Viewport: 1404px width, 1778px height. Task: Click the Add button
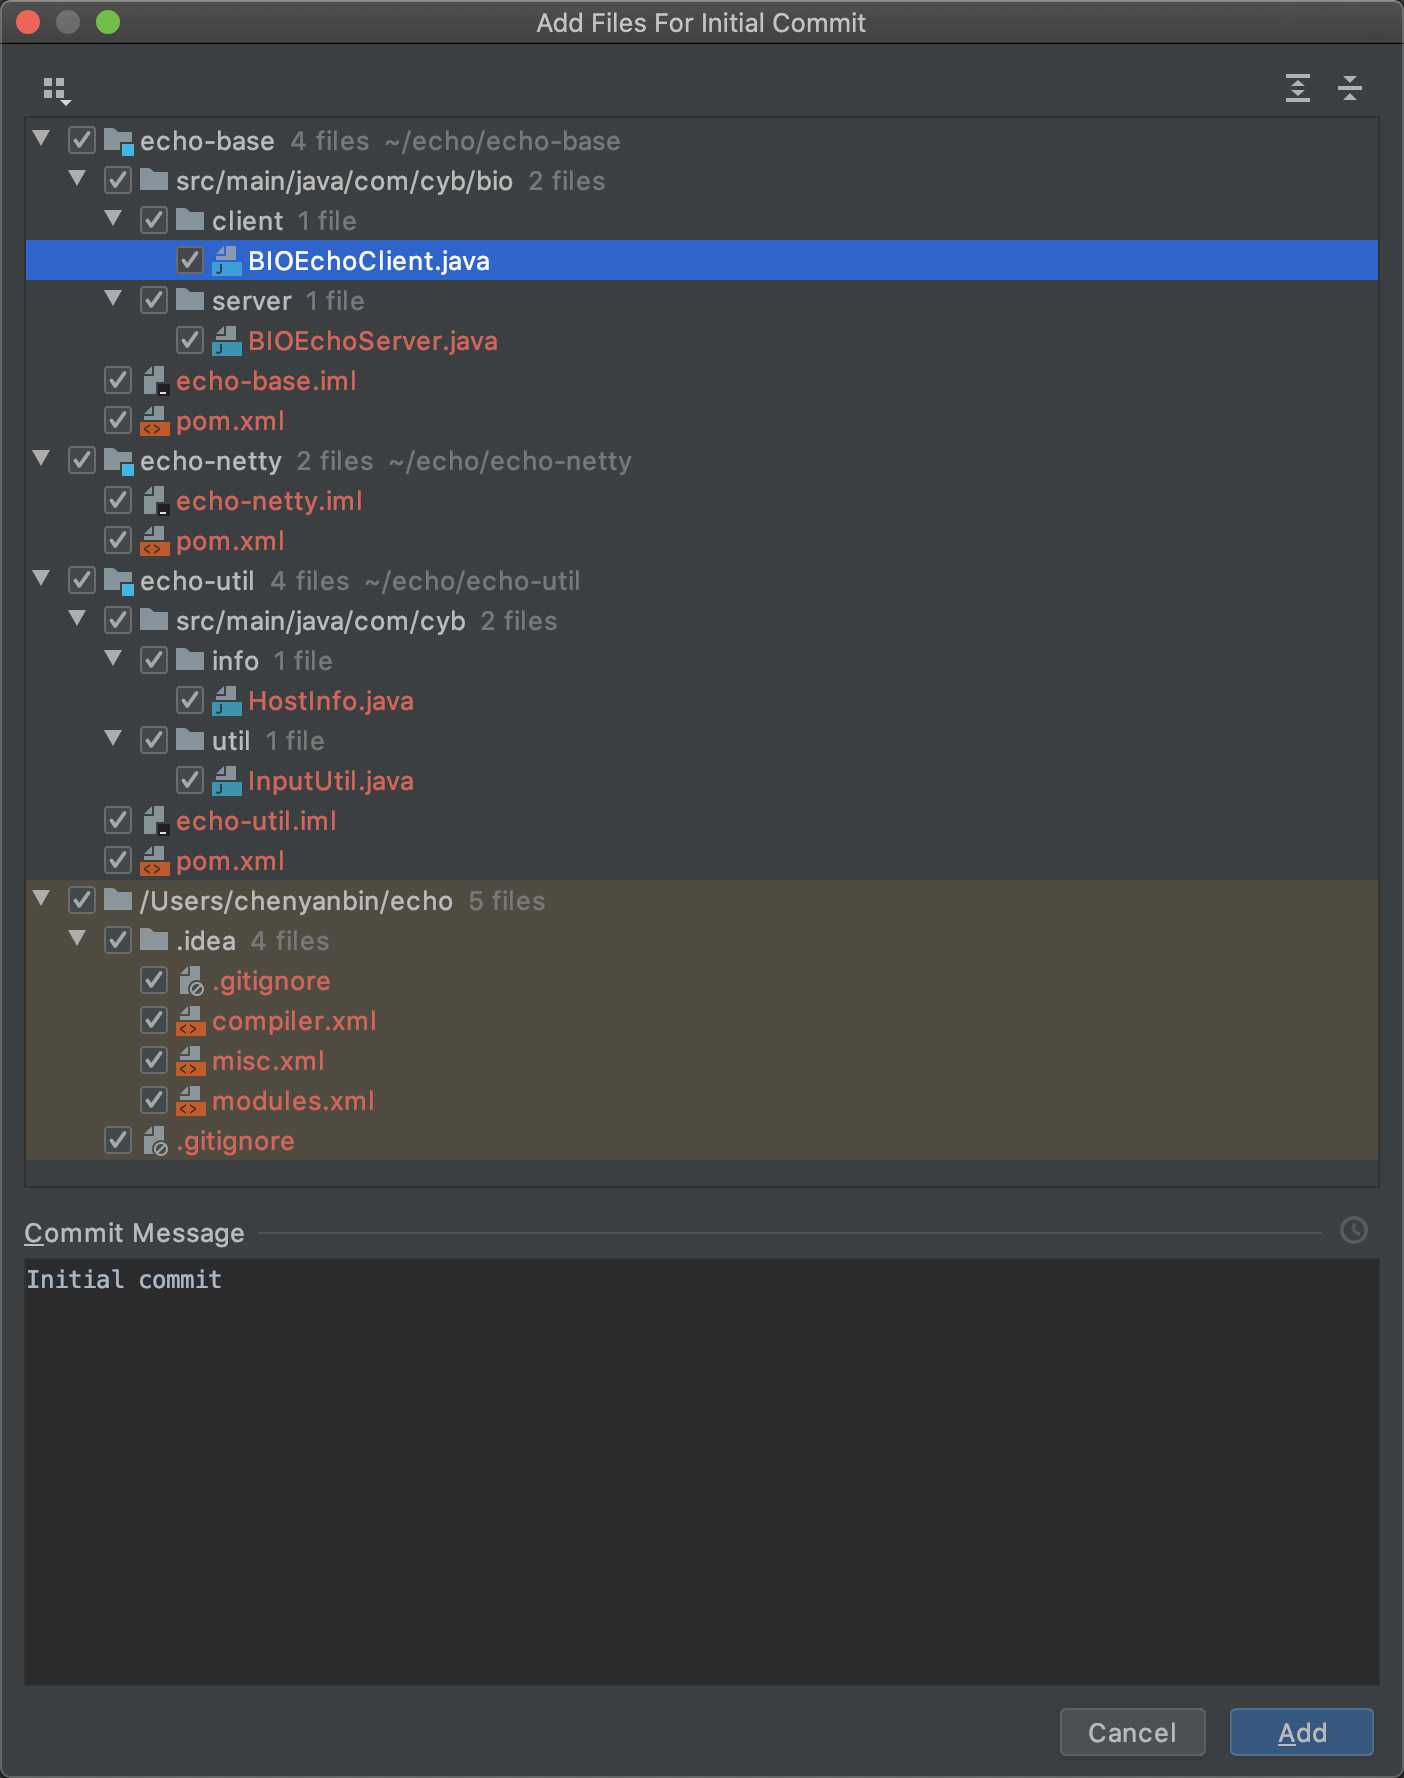[x=1301, y=1732]
